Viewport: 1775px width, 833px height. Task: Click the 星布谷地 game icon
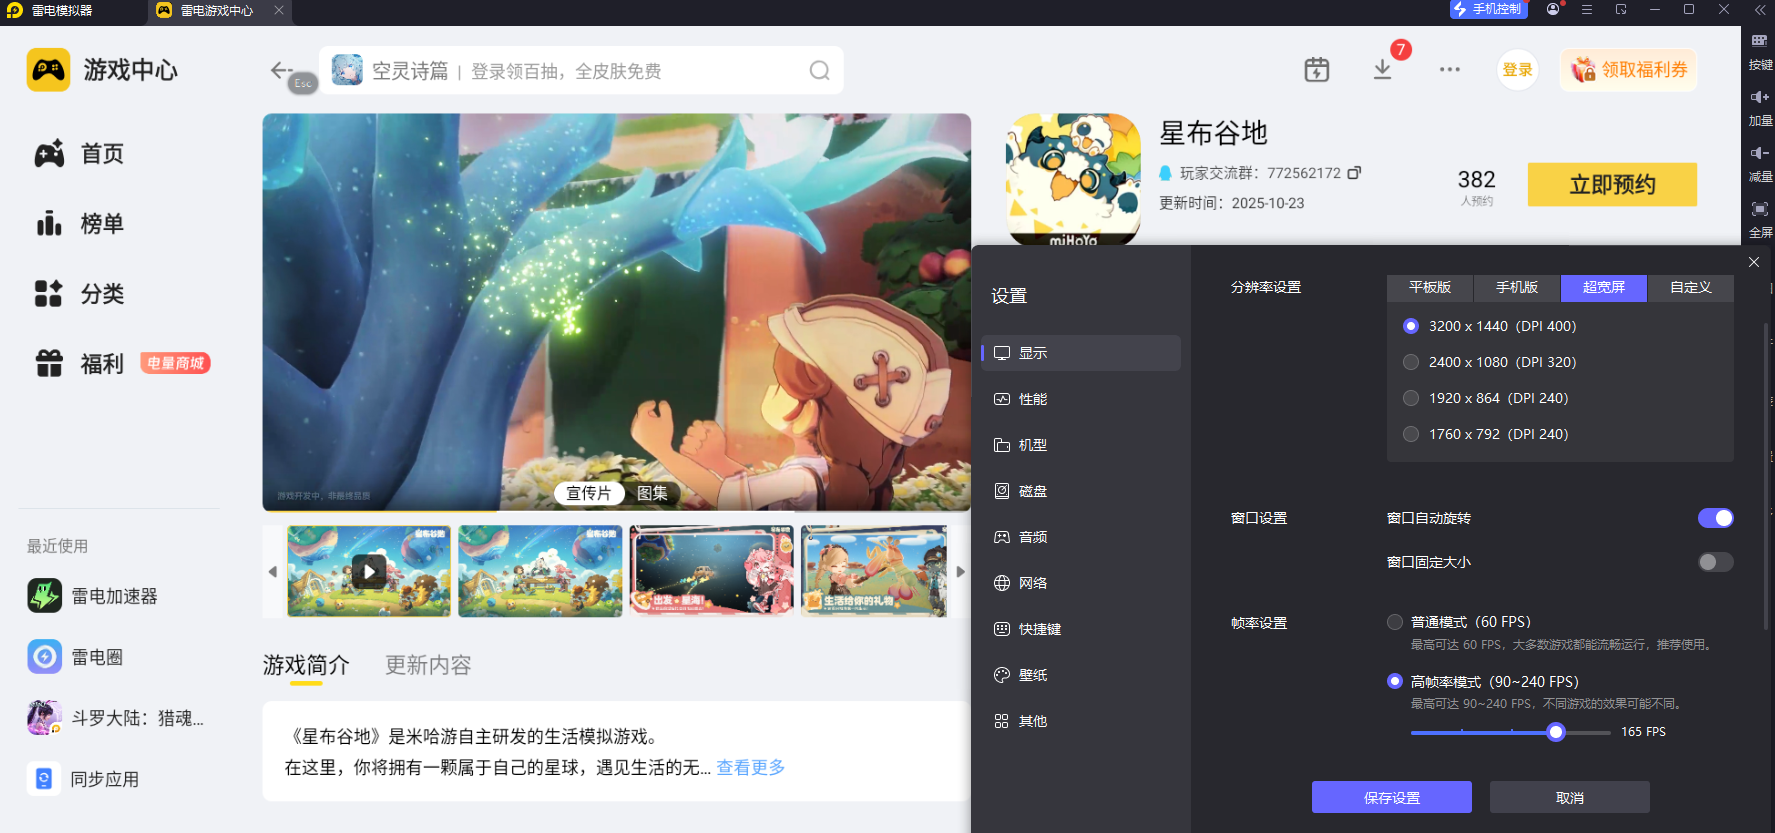pyautogui.click(x=1073, y=179)
